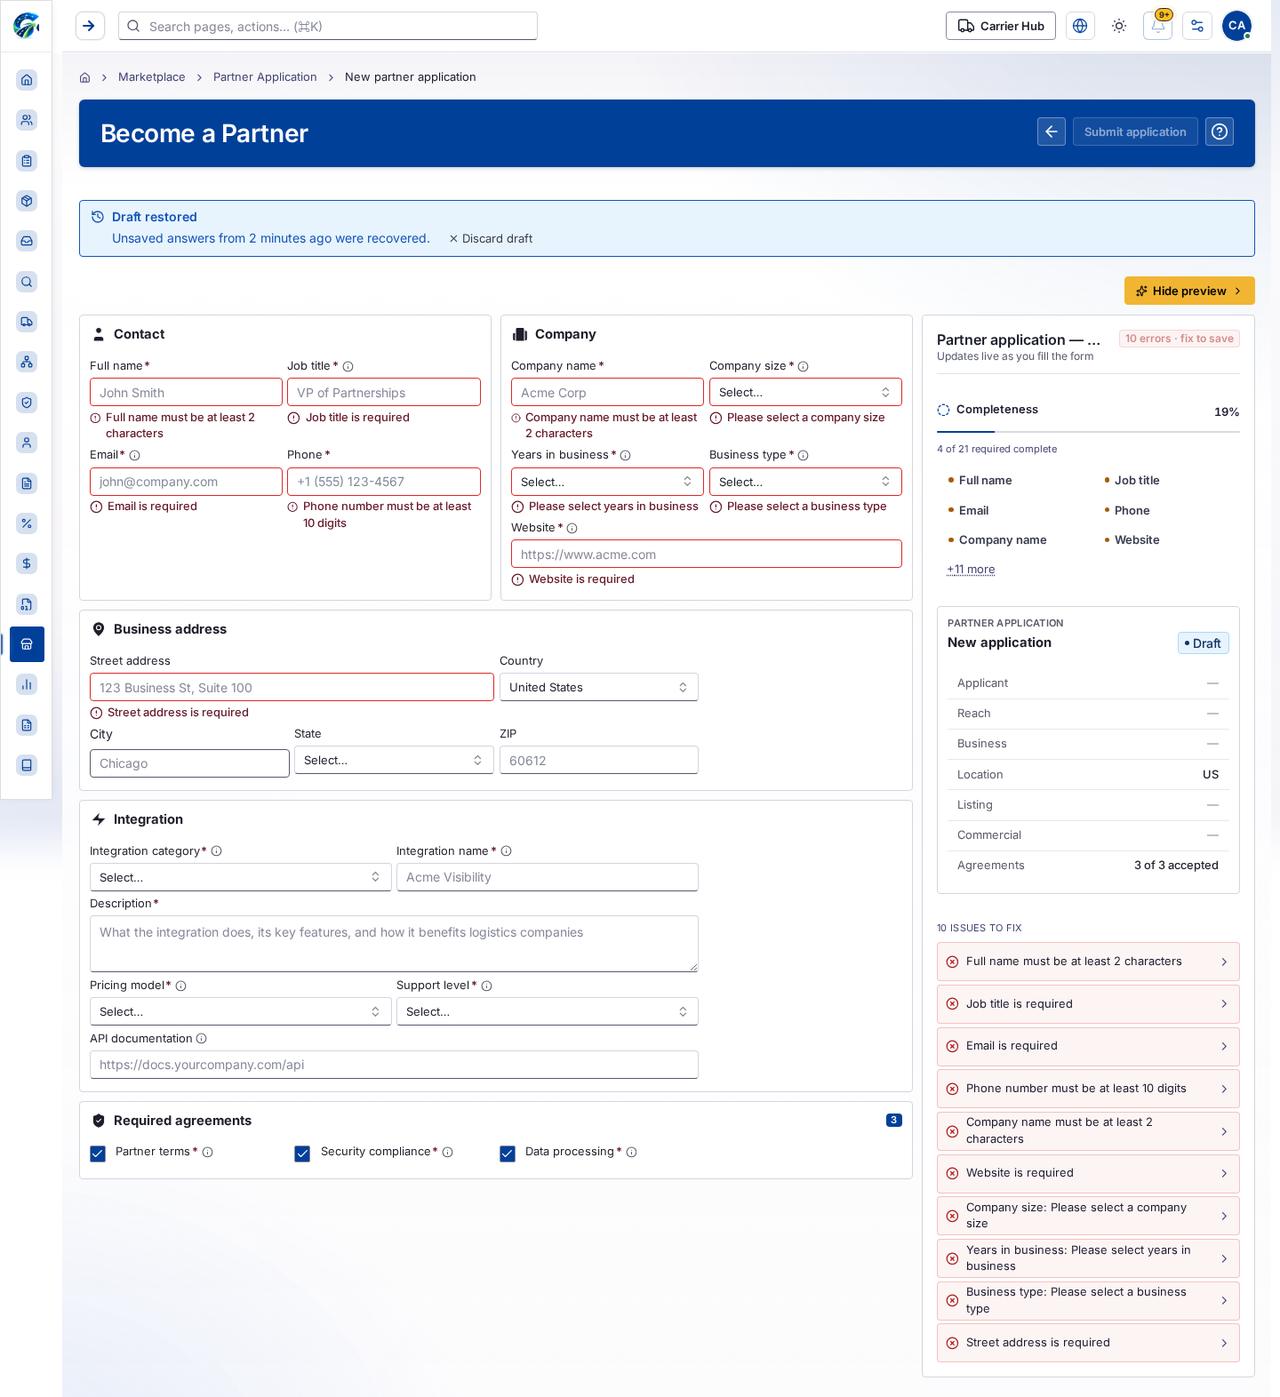Click the Description text area
Image resolution: width=1280 pixels, height=1397 pixels.
(x=394, y=944)
